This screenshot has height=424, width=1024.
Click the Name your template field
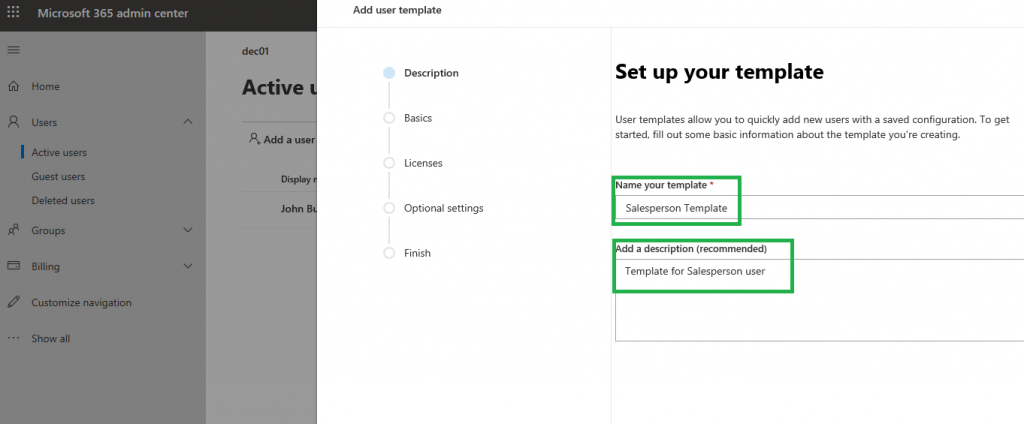click(820, 207)
